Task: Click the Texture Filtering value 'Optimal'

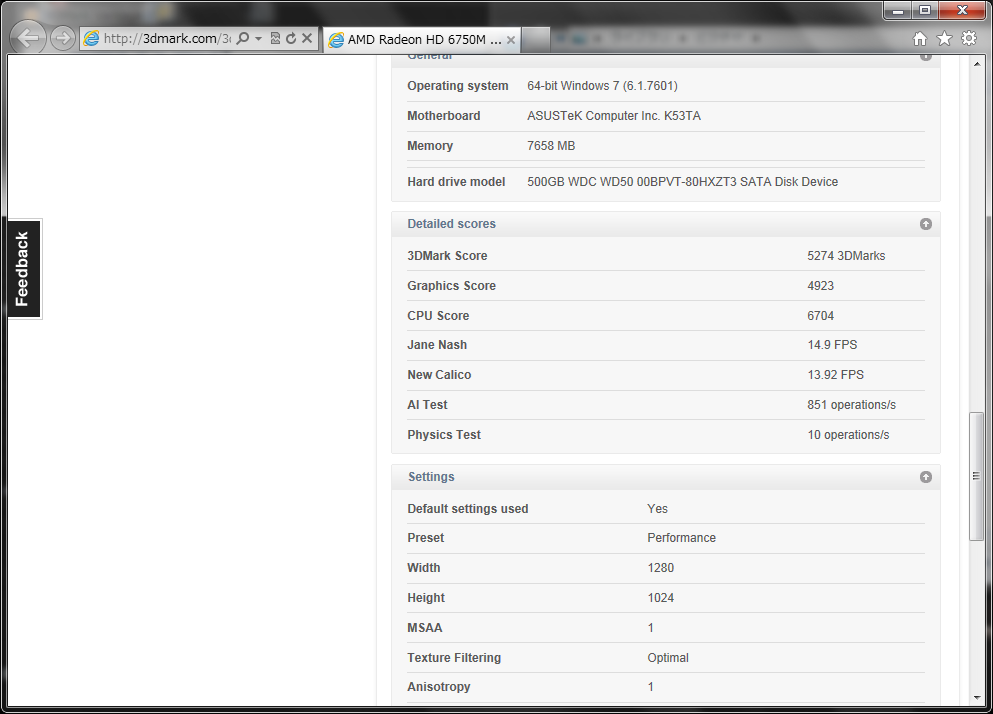Action: [667, 658]
